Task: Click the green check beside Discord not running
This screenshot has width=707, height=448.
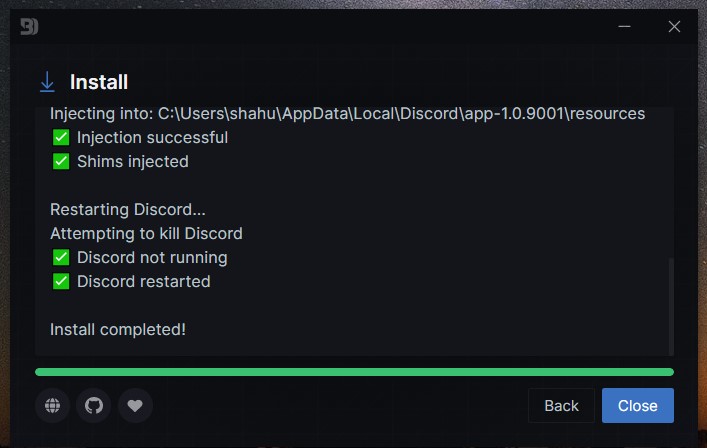Action: (x=61, y=257)
